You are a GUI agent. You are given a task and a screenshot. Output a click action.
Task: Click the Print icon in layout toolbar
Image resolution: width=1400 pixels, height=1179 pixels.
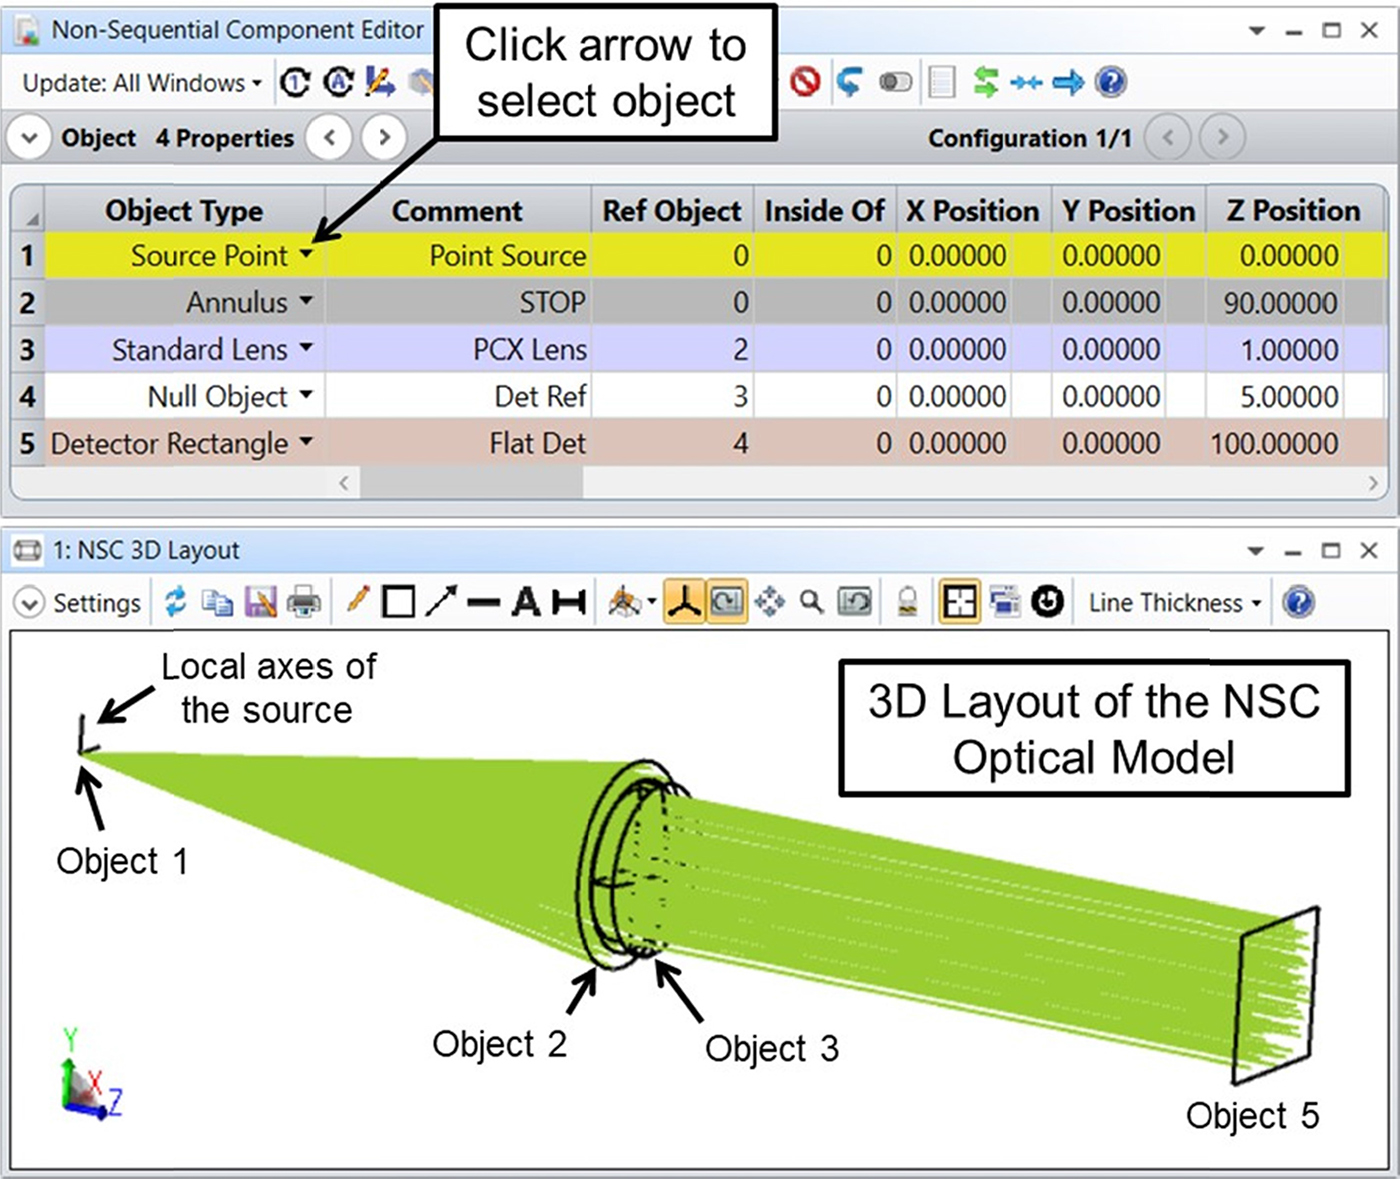click(304, 603)
